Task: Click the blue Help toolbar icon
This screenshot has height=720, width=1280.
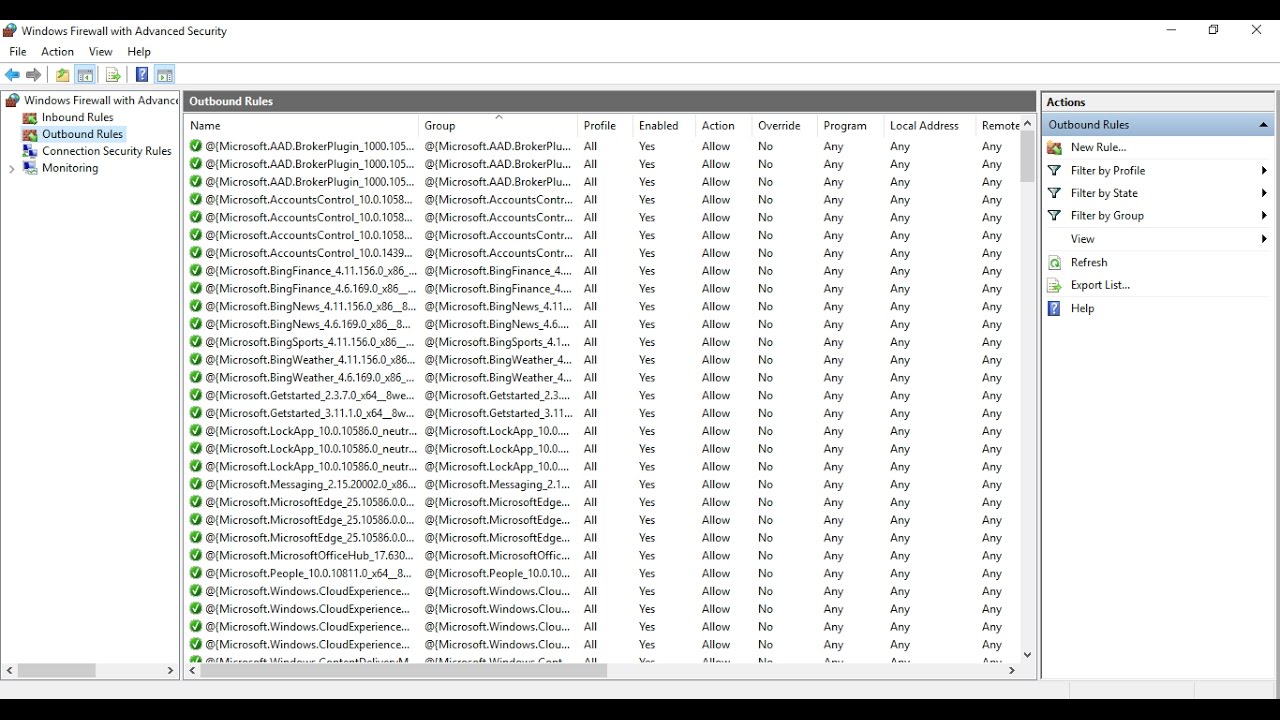Action: [x=142, y=75]
